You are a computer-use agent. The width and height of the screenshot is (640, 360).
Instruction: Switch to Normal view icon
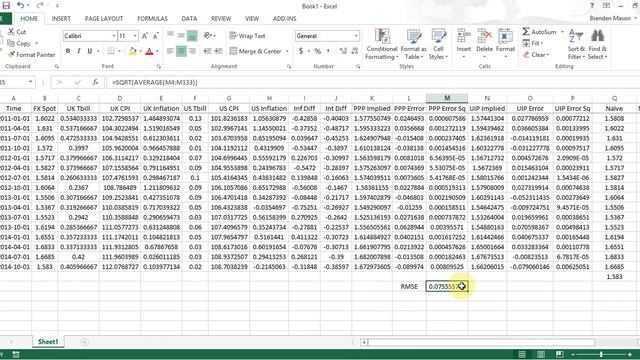click(522, 354)
